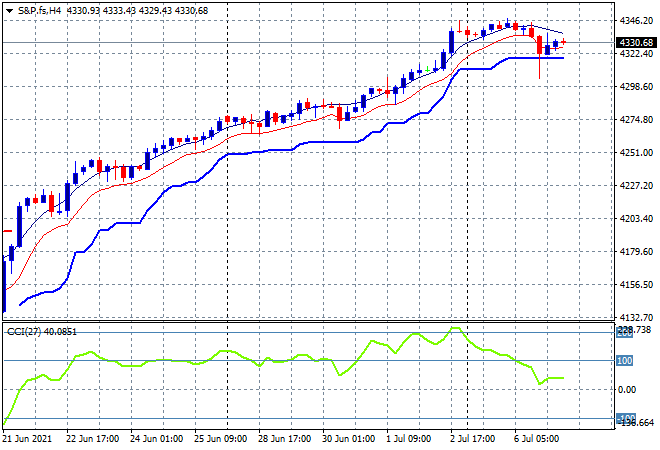The image size is (660, 450).
Task: Click the OHLC values 4330.93 4333.43 4329.43
Action: pyautogui.click(x=120, y=11)
